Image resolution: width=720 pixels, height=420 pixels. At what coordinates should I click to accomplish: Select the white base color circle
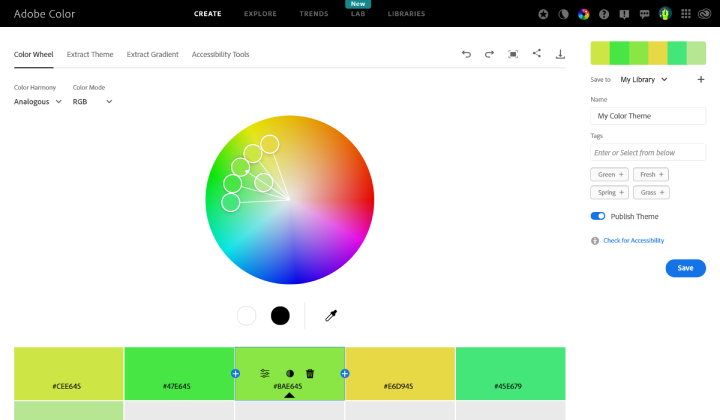(x=247, y=316)
